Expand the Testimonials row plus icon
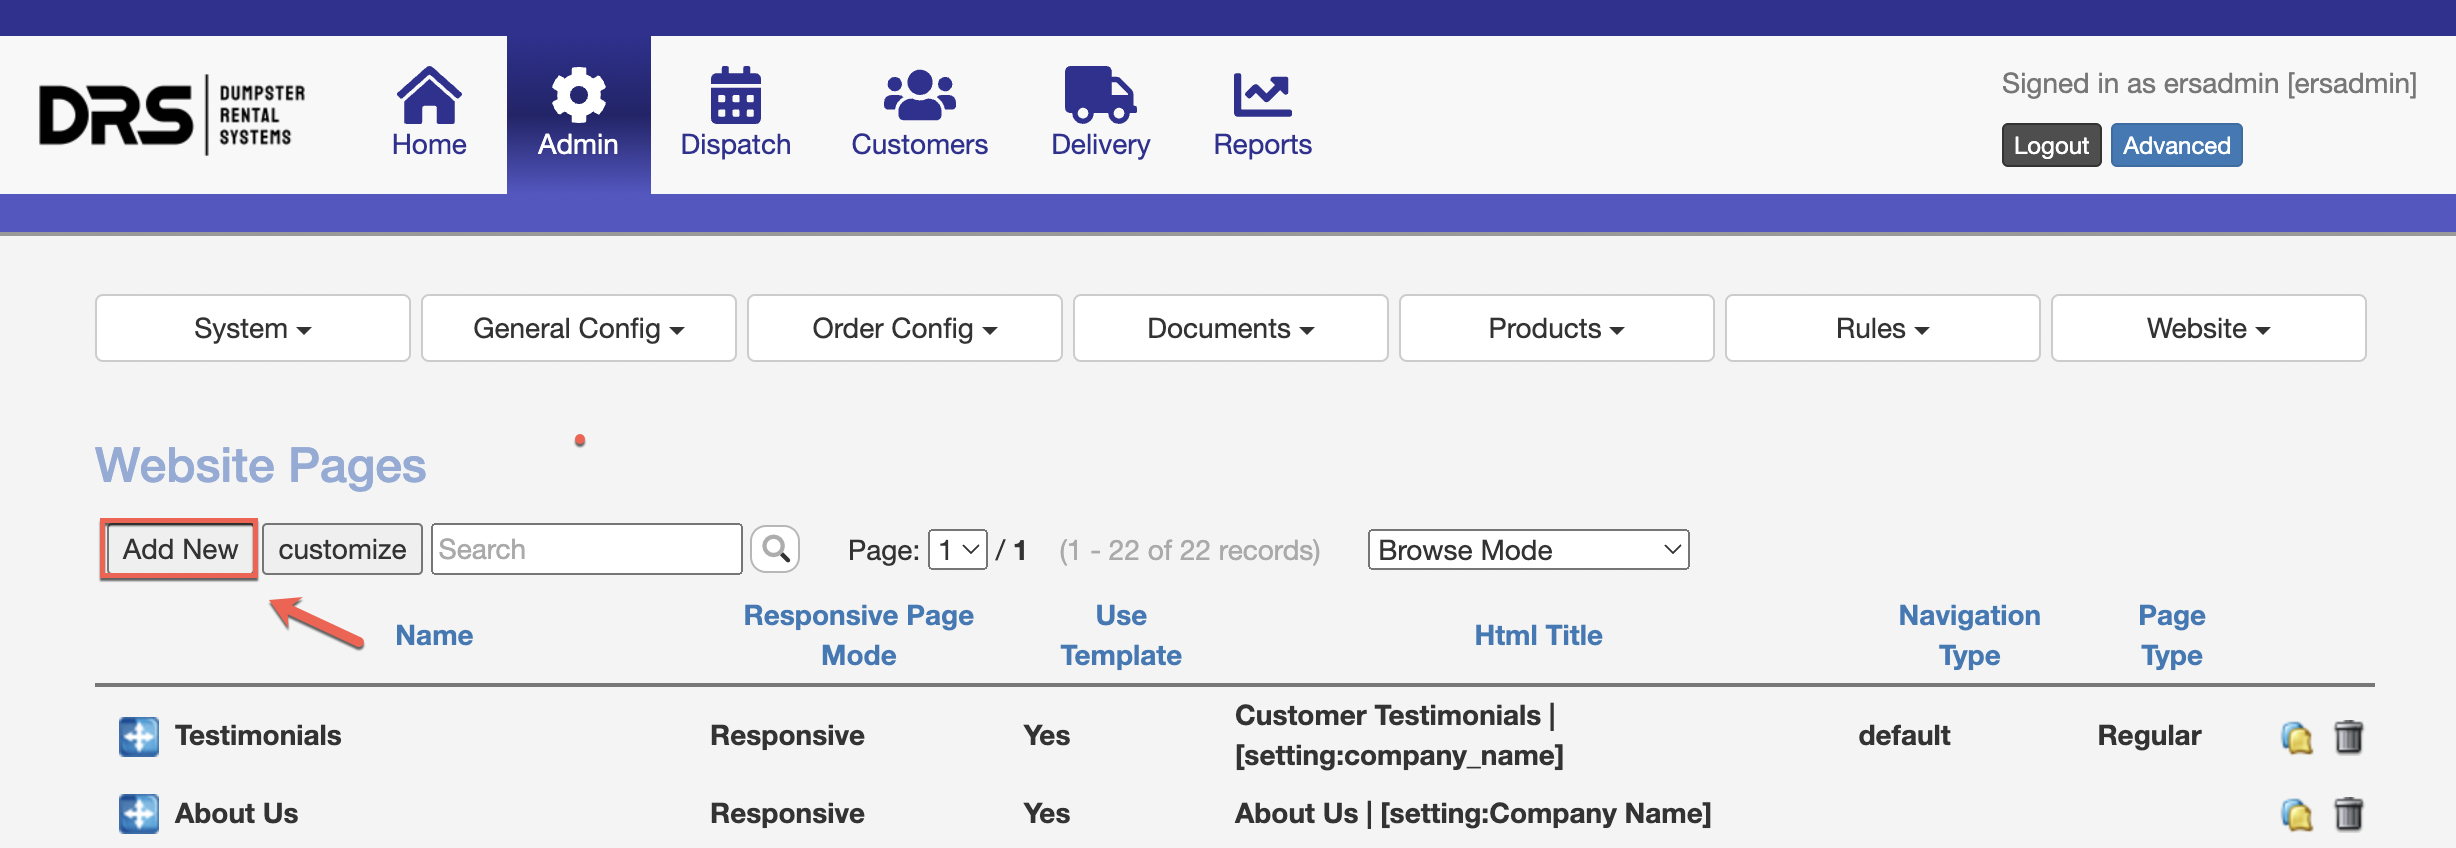2456x848 pixels. (x=139, y=736)
